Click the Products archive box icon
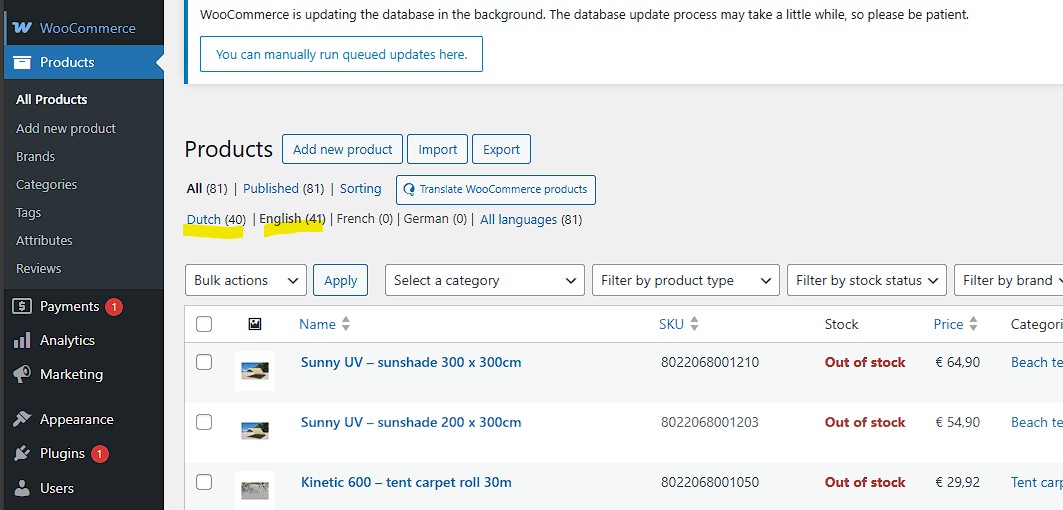 pyautogui.click(x=22, y=62)
